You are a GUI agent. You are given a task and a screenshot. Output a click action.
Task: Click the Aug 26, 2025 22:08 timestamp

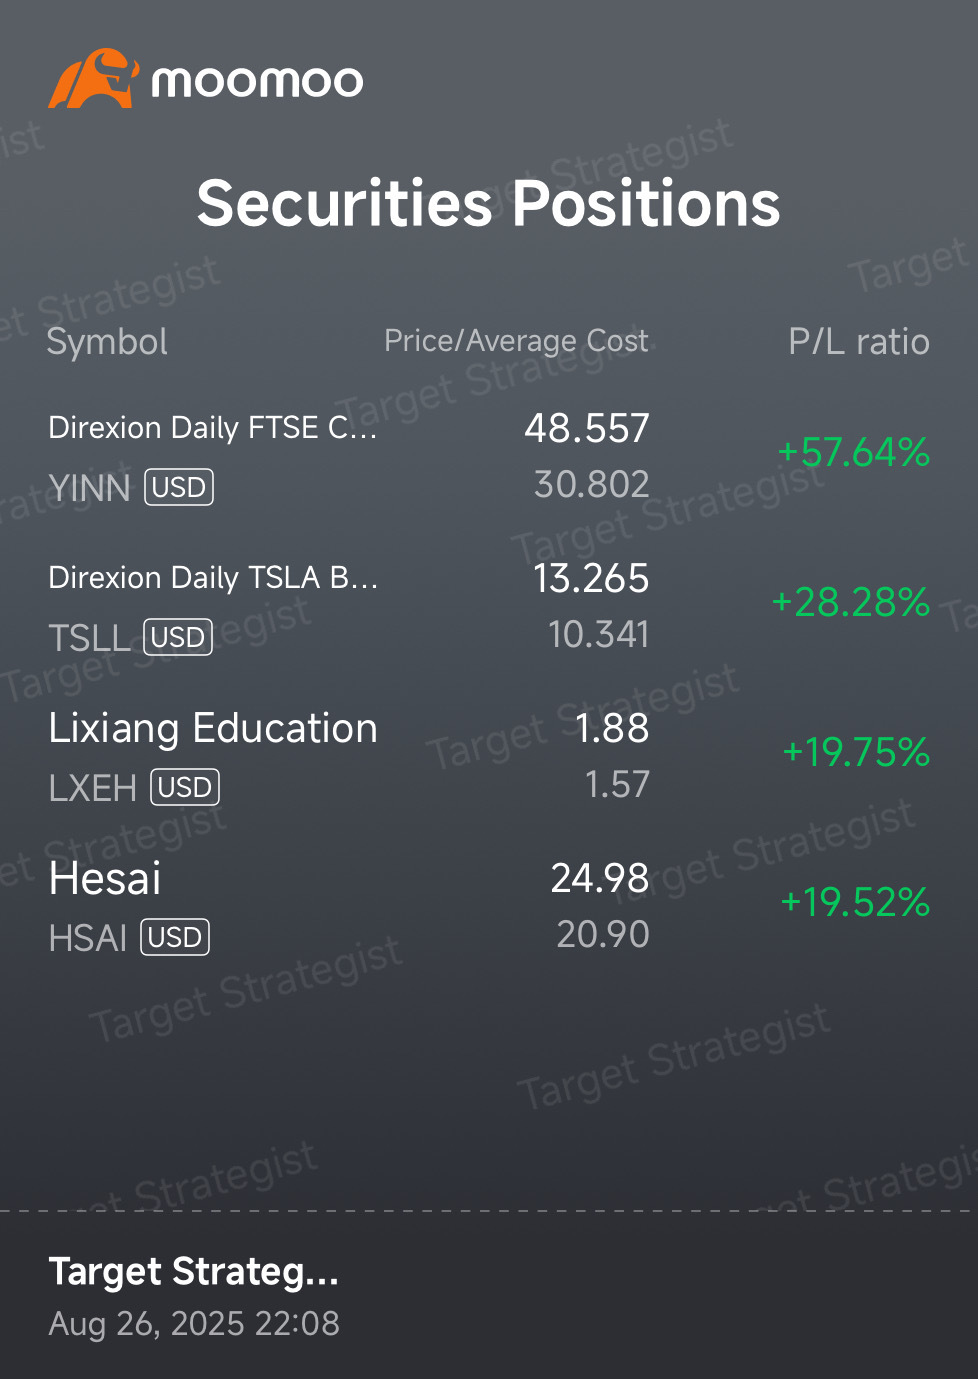(x=194, y=1324)
